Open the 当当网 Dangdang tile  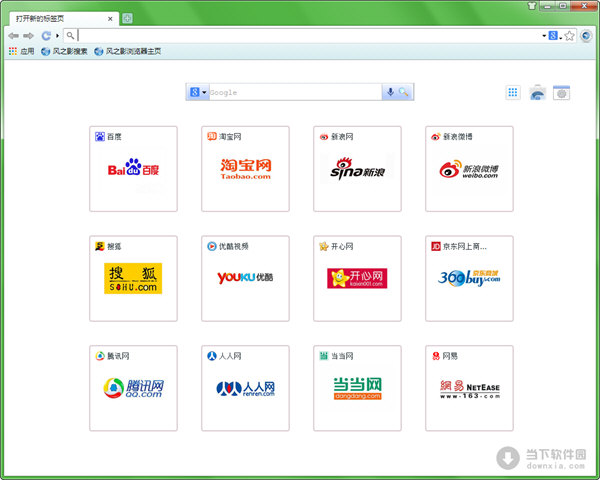(x=357, y=388)
